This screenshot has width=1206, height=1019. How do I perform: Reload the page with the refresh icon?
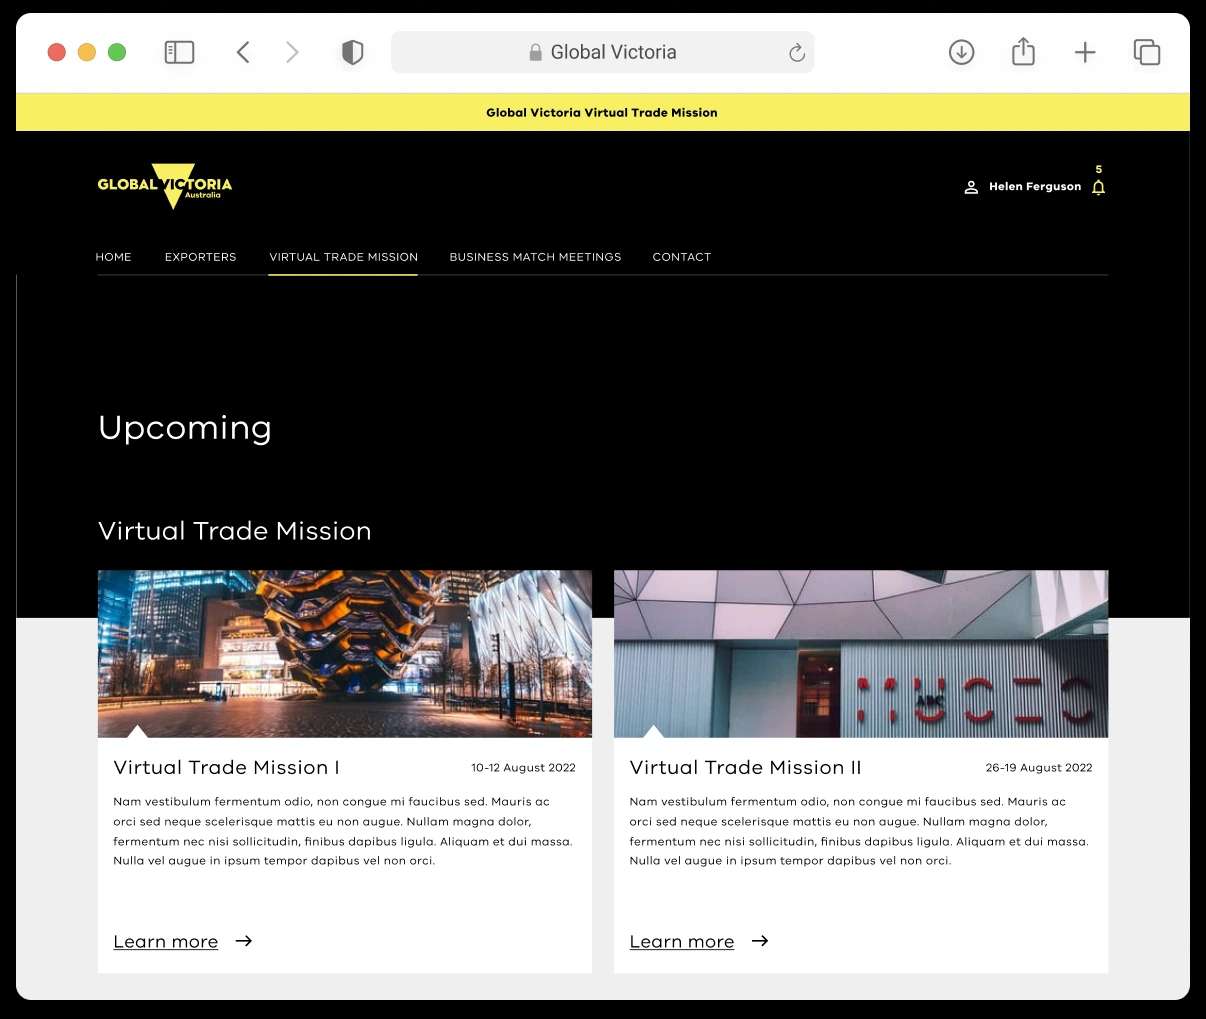point(796,53)
